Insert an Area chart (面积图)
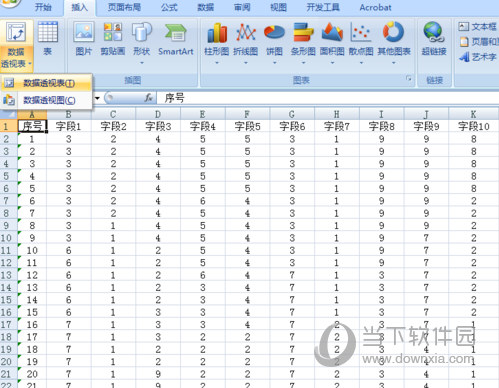The image size is (499, 388). tap(332, 38)
